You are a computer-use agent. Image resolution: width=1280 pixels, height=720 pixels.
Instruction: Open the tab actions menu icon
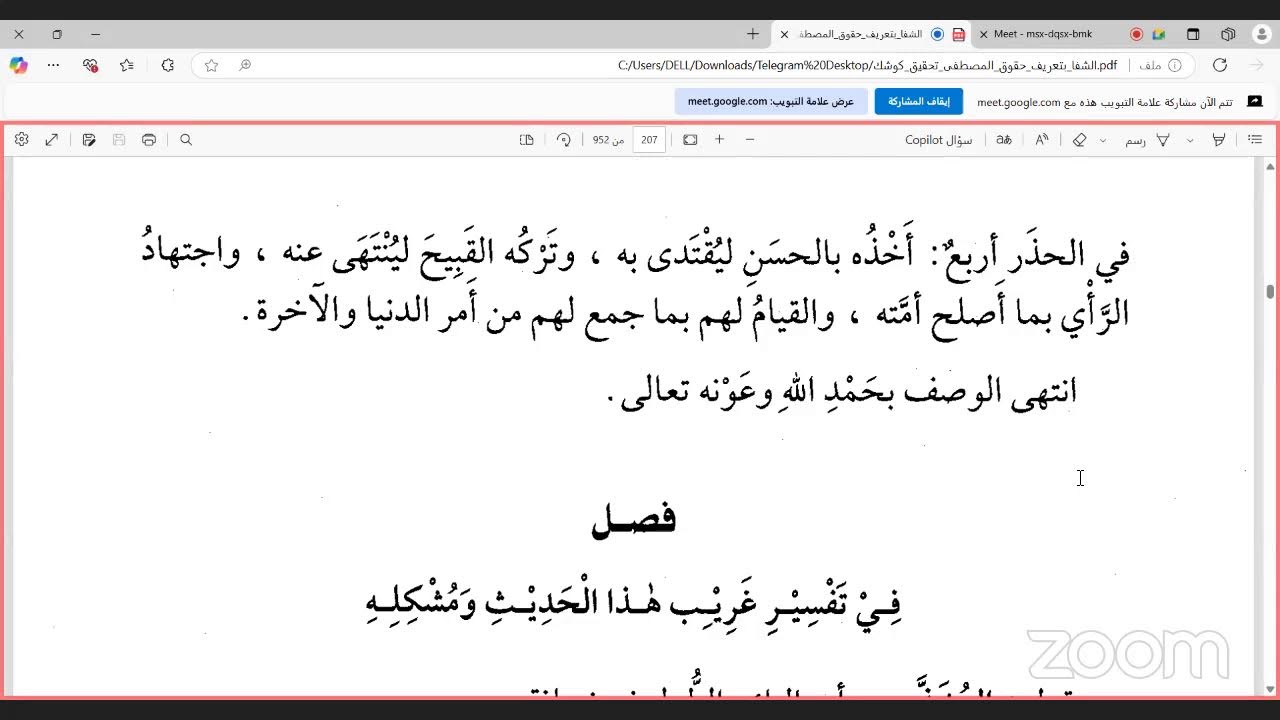(x=1193, y=34)
